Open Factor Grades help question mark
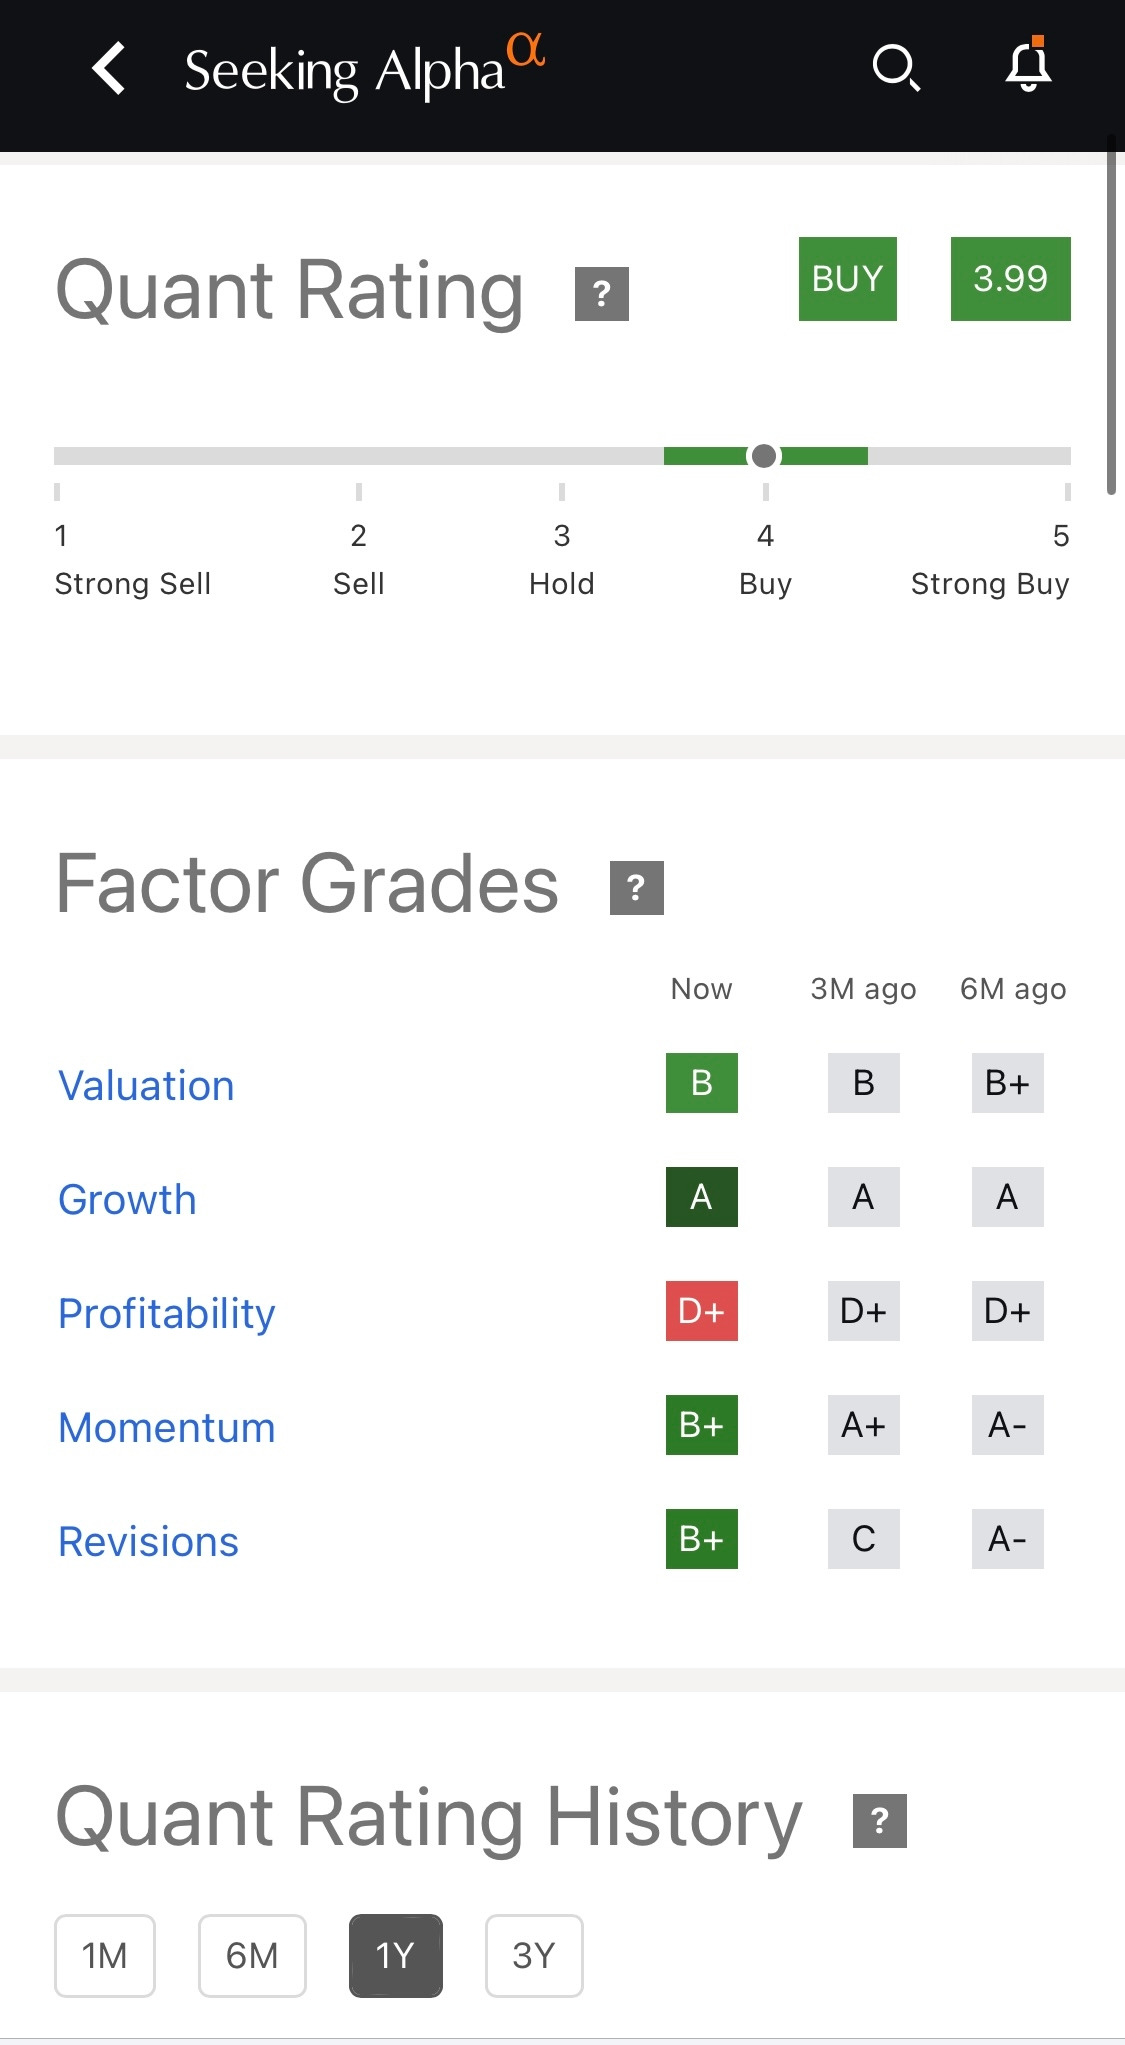The width and height of the screenshot is (1125, 2045). (x=636, y=887)
